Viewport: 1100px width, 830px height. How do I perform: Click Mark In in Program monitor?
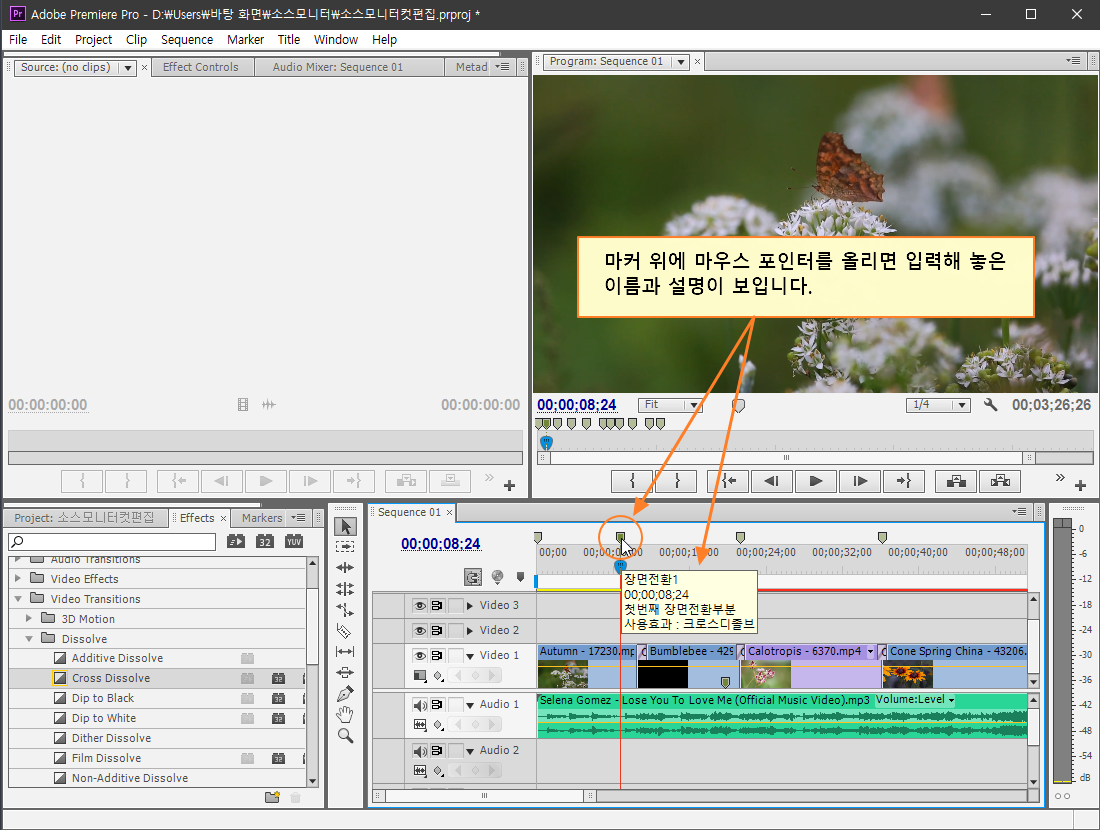pos(632,481)
